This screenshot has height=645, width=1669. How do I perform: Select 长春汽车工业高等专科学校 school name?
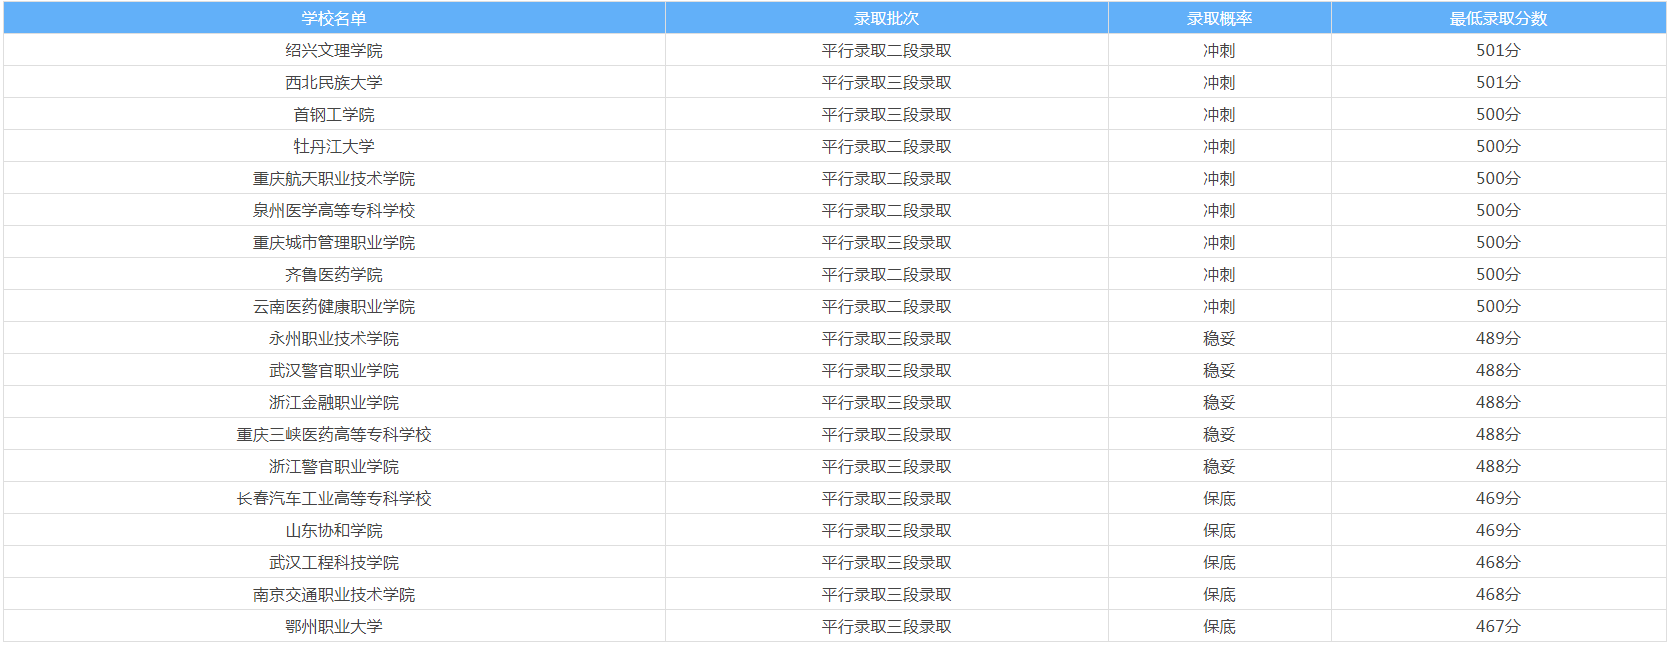(x=334, y=498)
